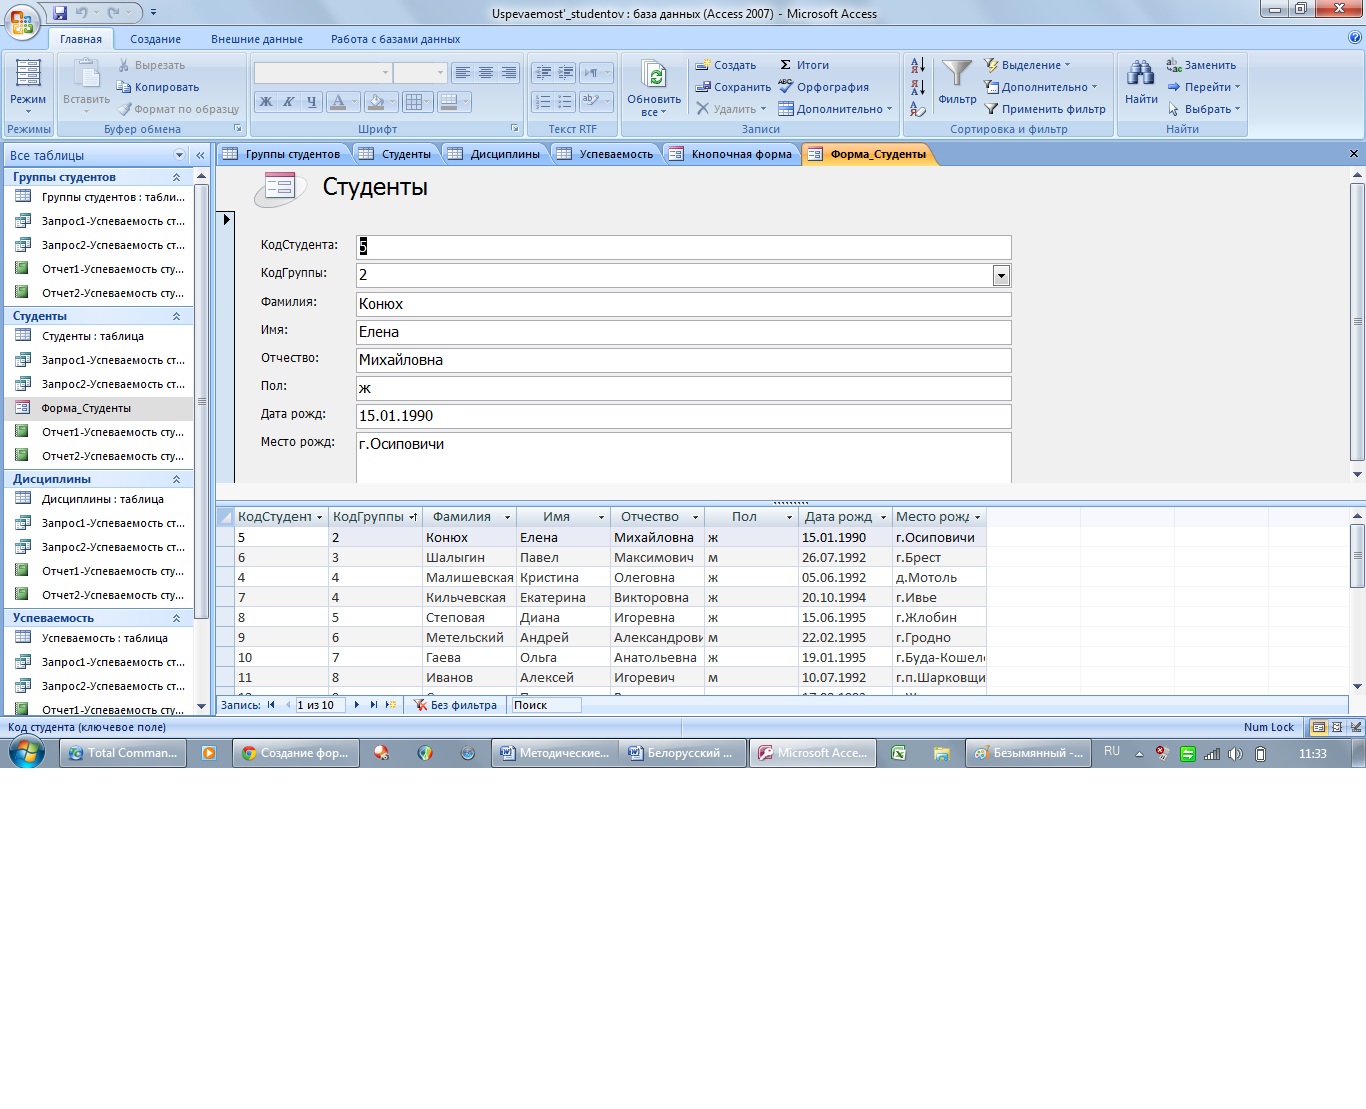Open Работа с базами данных tab

pos(395,39)
